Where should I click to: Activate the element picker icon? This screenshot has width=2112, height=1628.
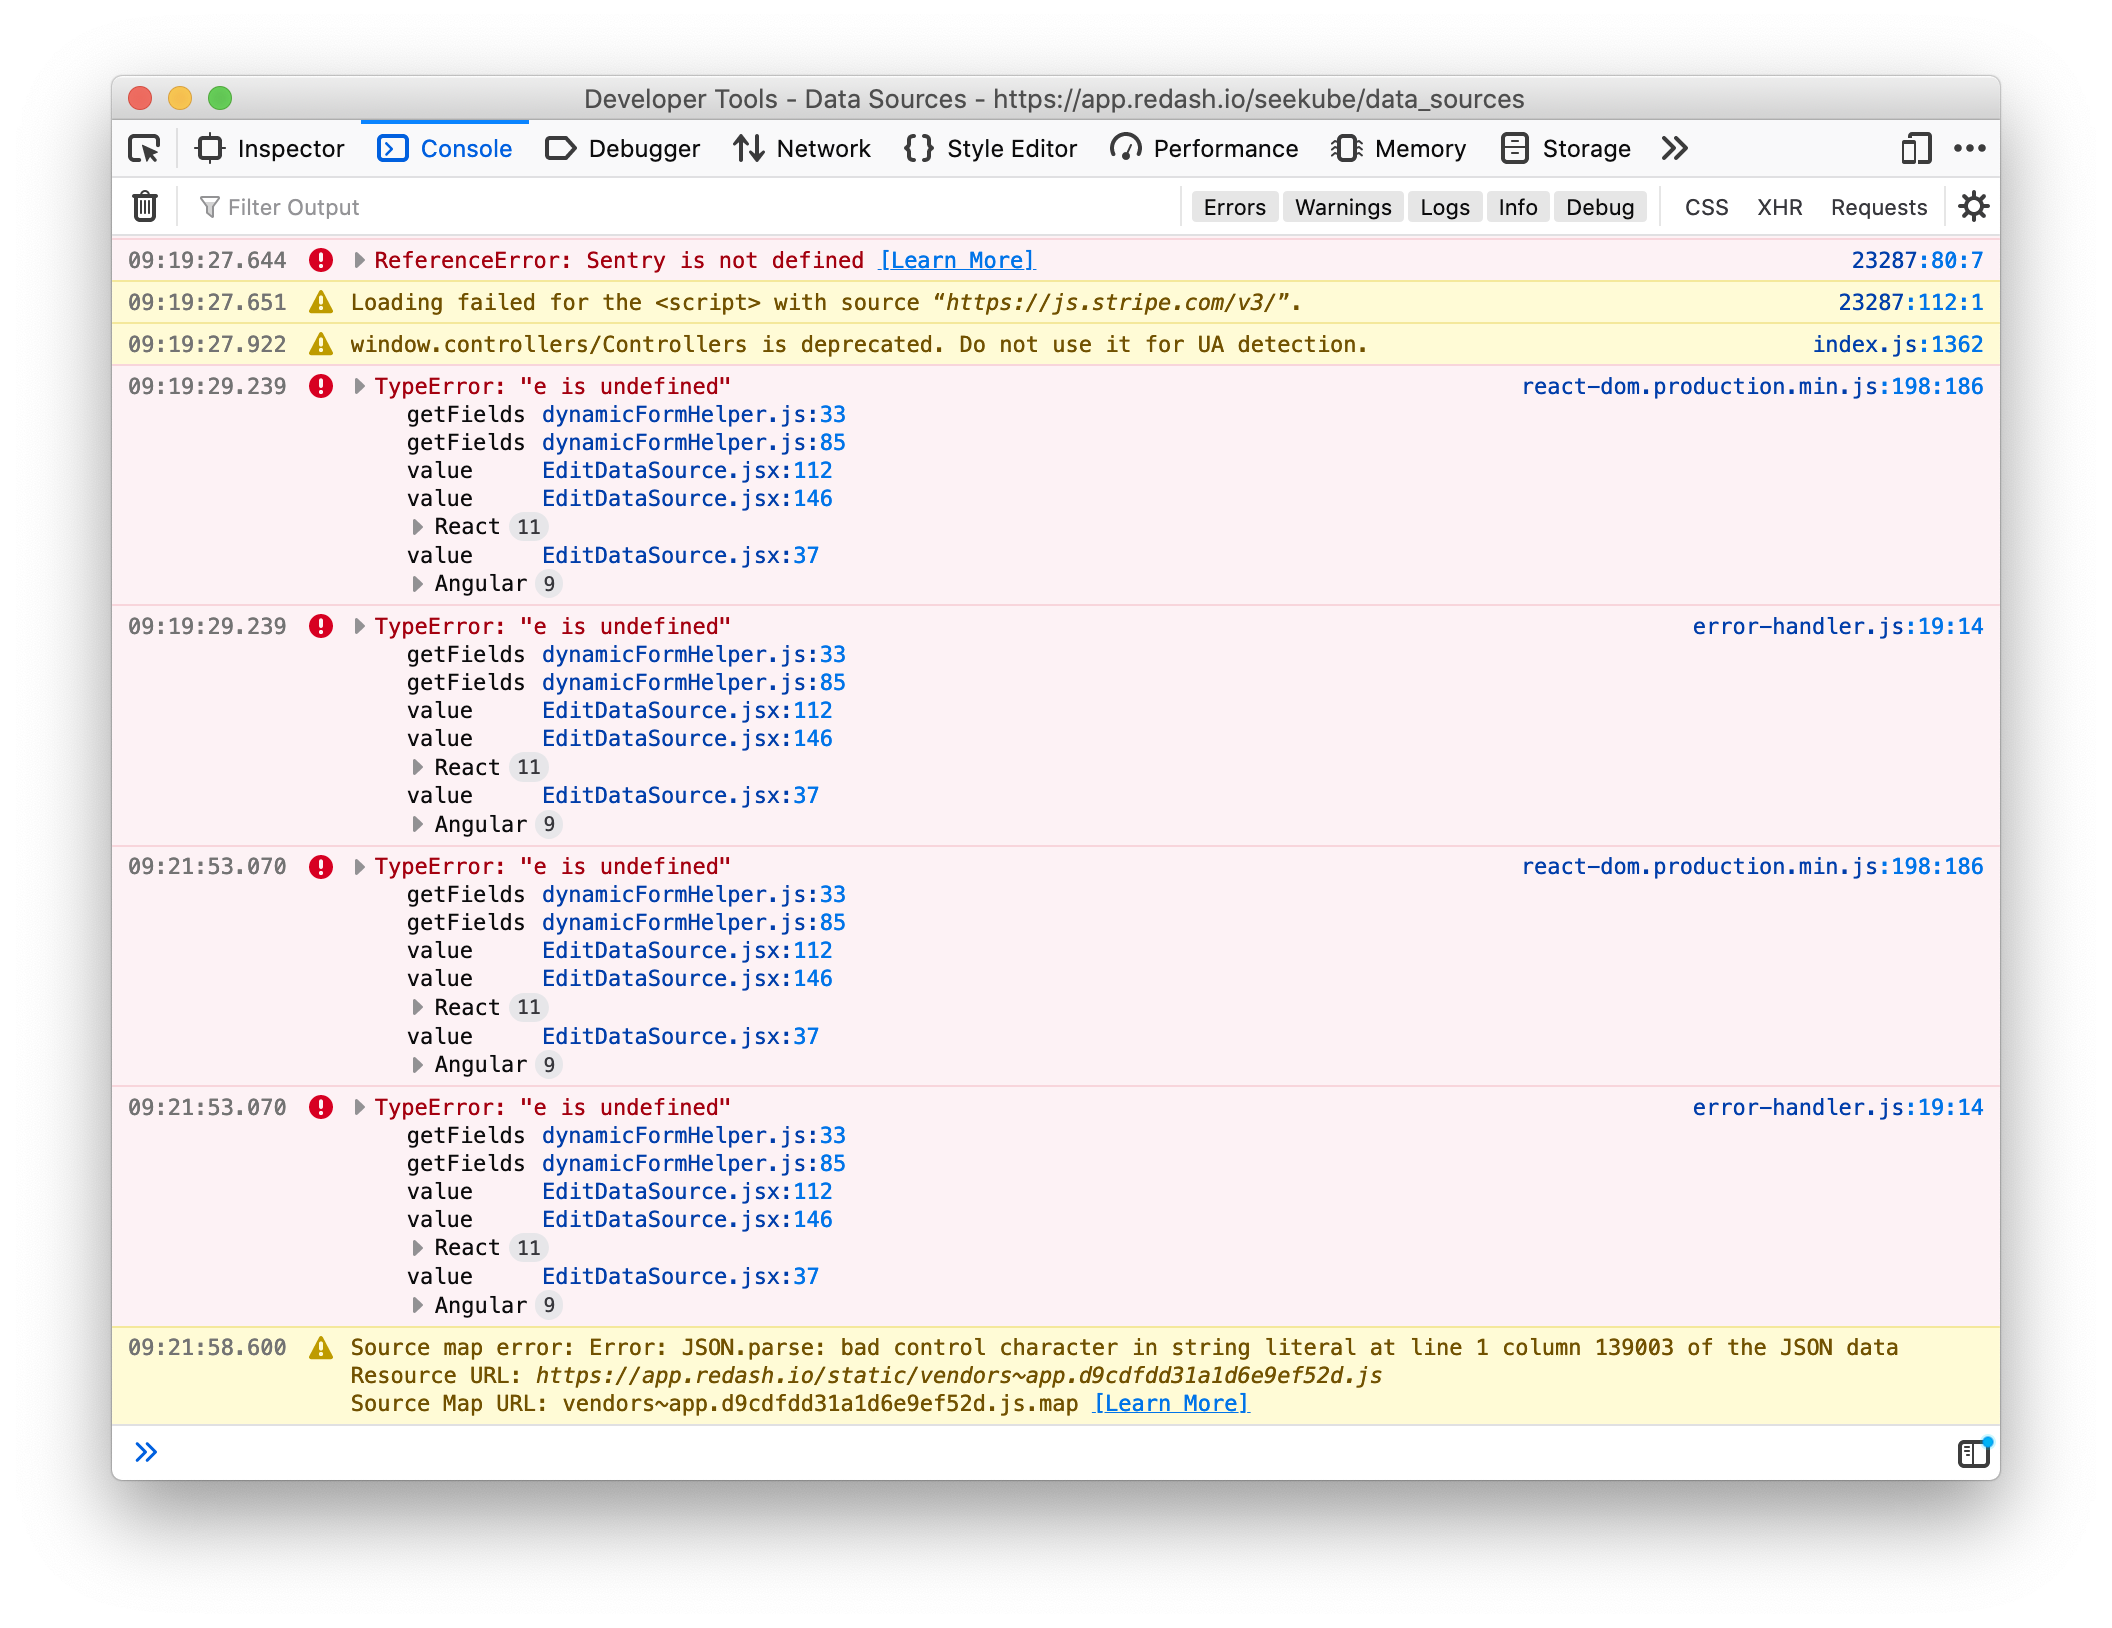(145, 149)
